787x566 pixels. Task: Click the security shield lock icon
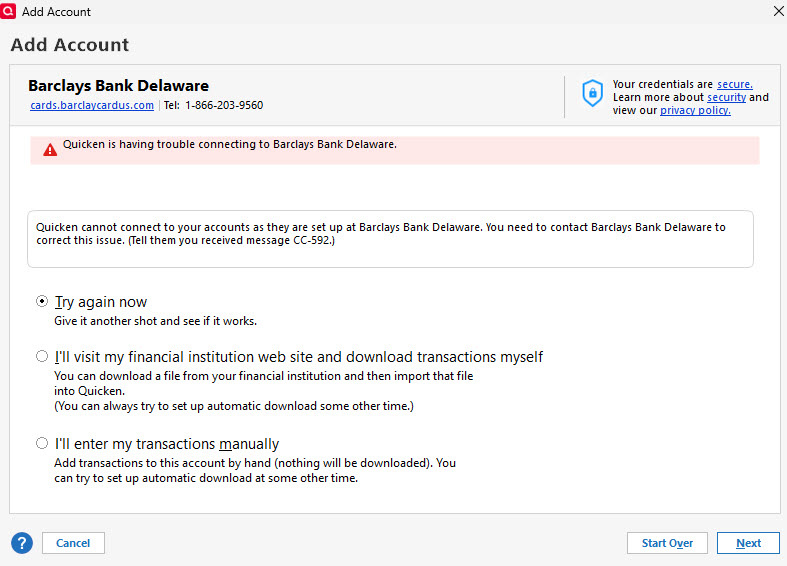(x=593, y=94)
